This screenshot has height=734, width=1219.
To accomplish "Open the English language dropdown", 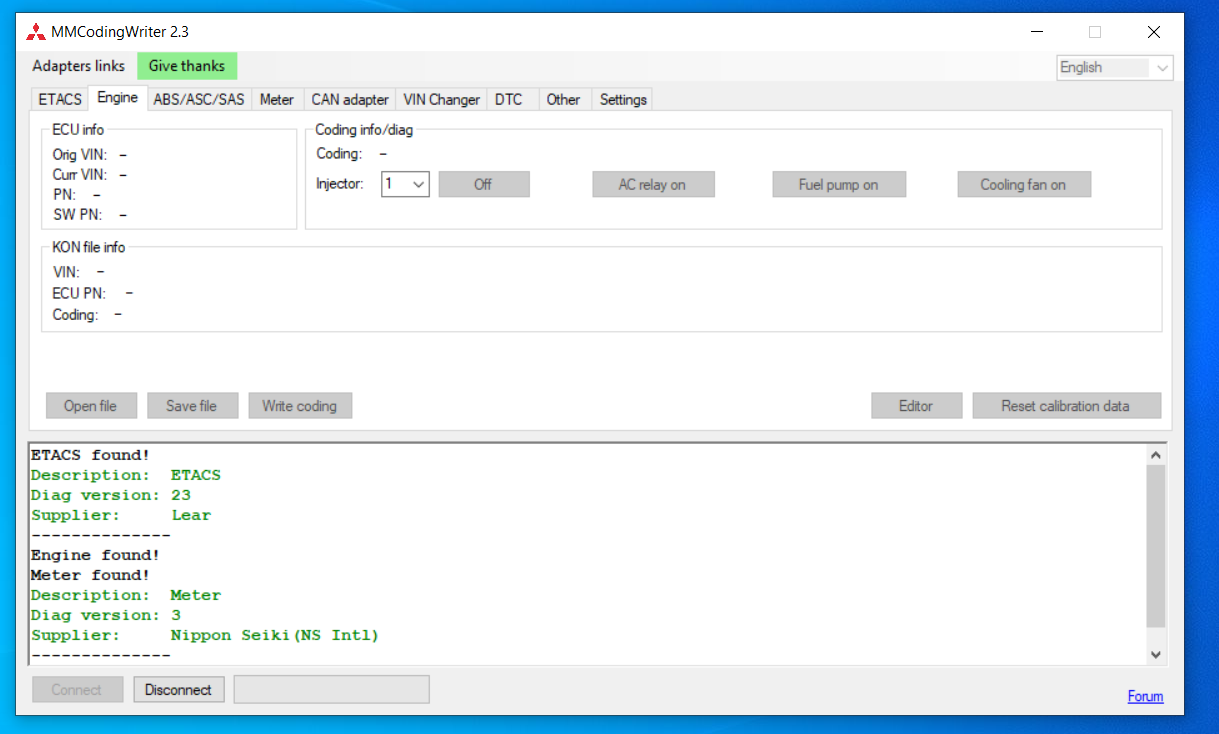I will [1115, 68].
